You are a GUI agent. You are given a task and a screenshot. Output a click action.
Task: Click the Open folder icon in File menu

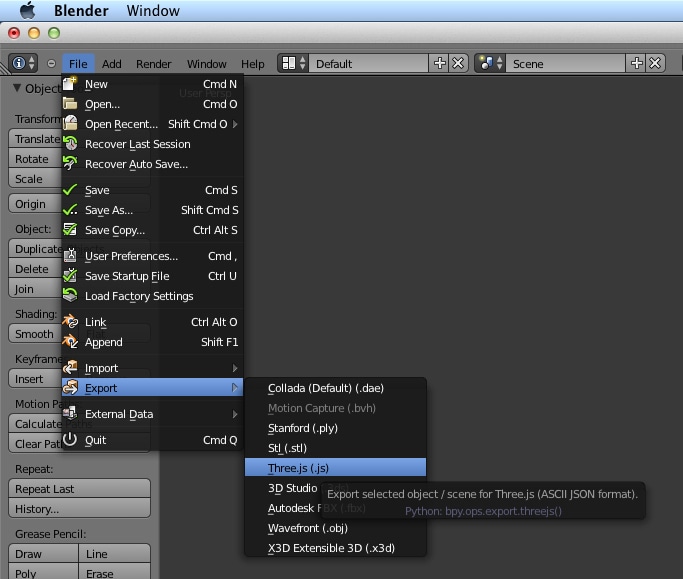pyautogui.click(x=70, y=104)
